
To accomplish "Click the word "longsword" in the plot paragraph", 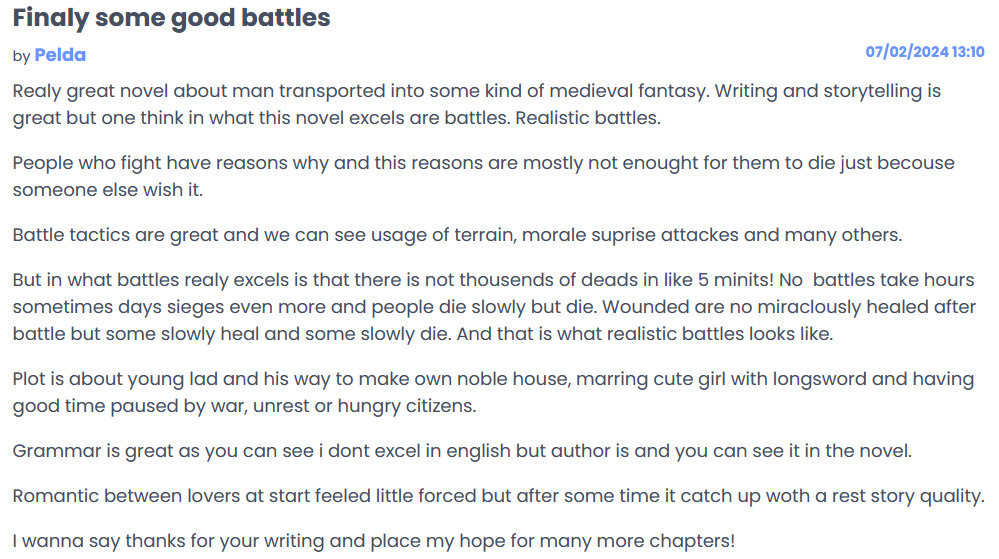I will [x=758, y=379].
